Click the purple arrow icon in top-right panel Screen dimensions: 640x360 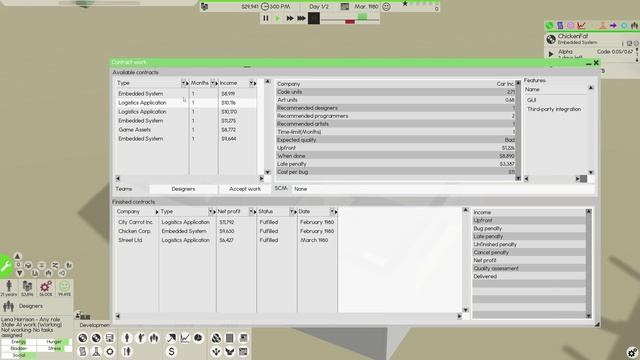tap(613, 25)
